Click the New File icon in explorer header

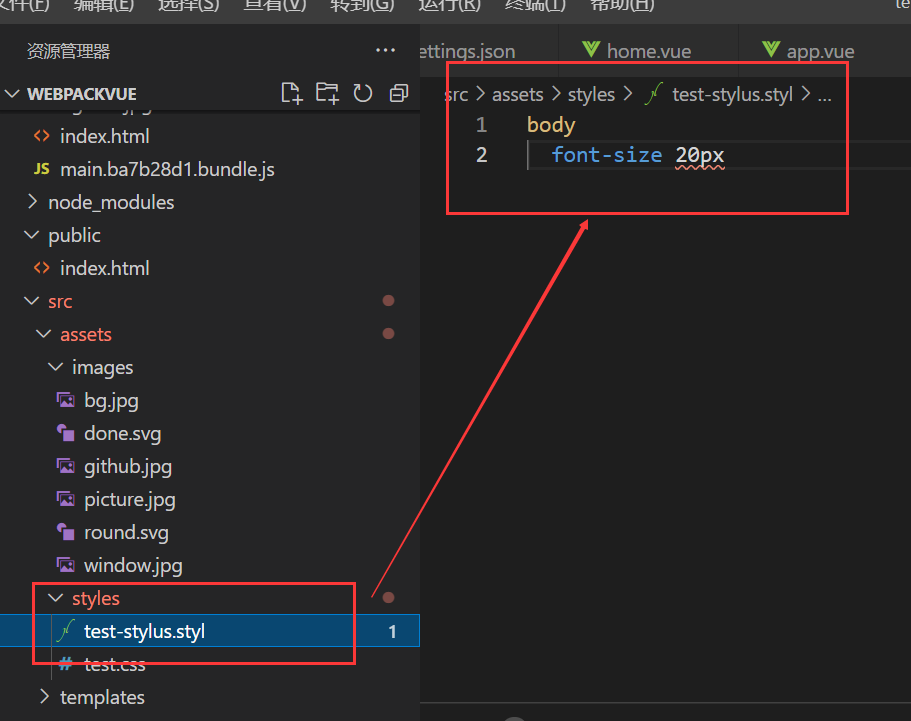tap(292, 94)
